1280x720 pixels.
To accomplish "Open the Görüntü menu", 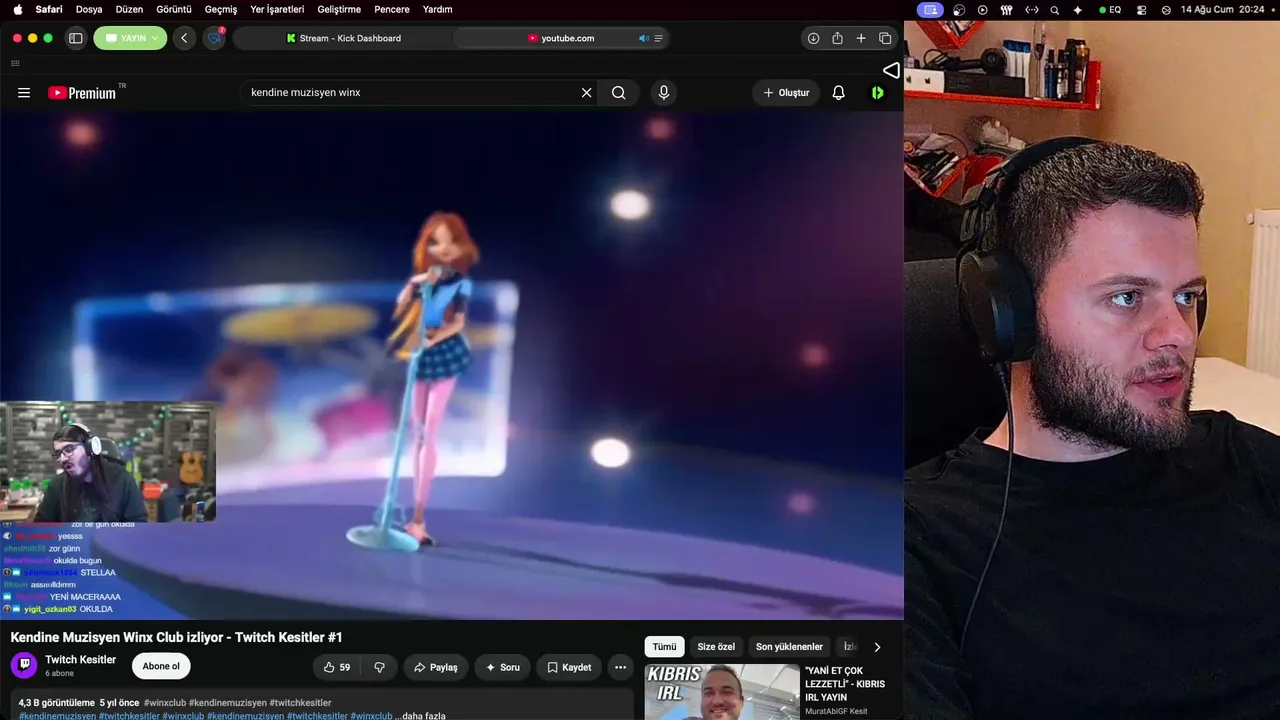I will [x=174, y=9].
